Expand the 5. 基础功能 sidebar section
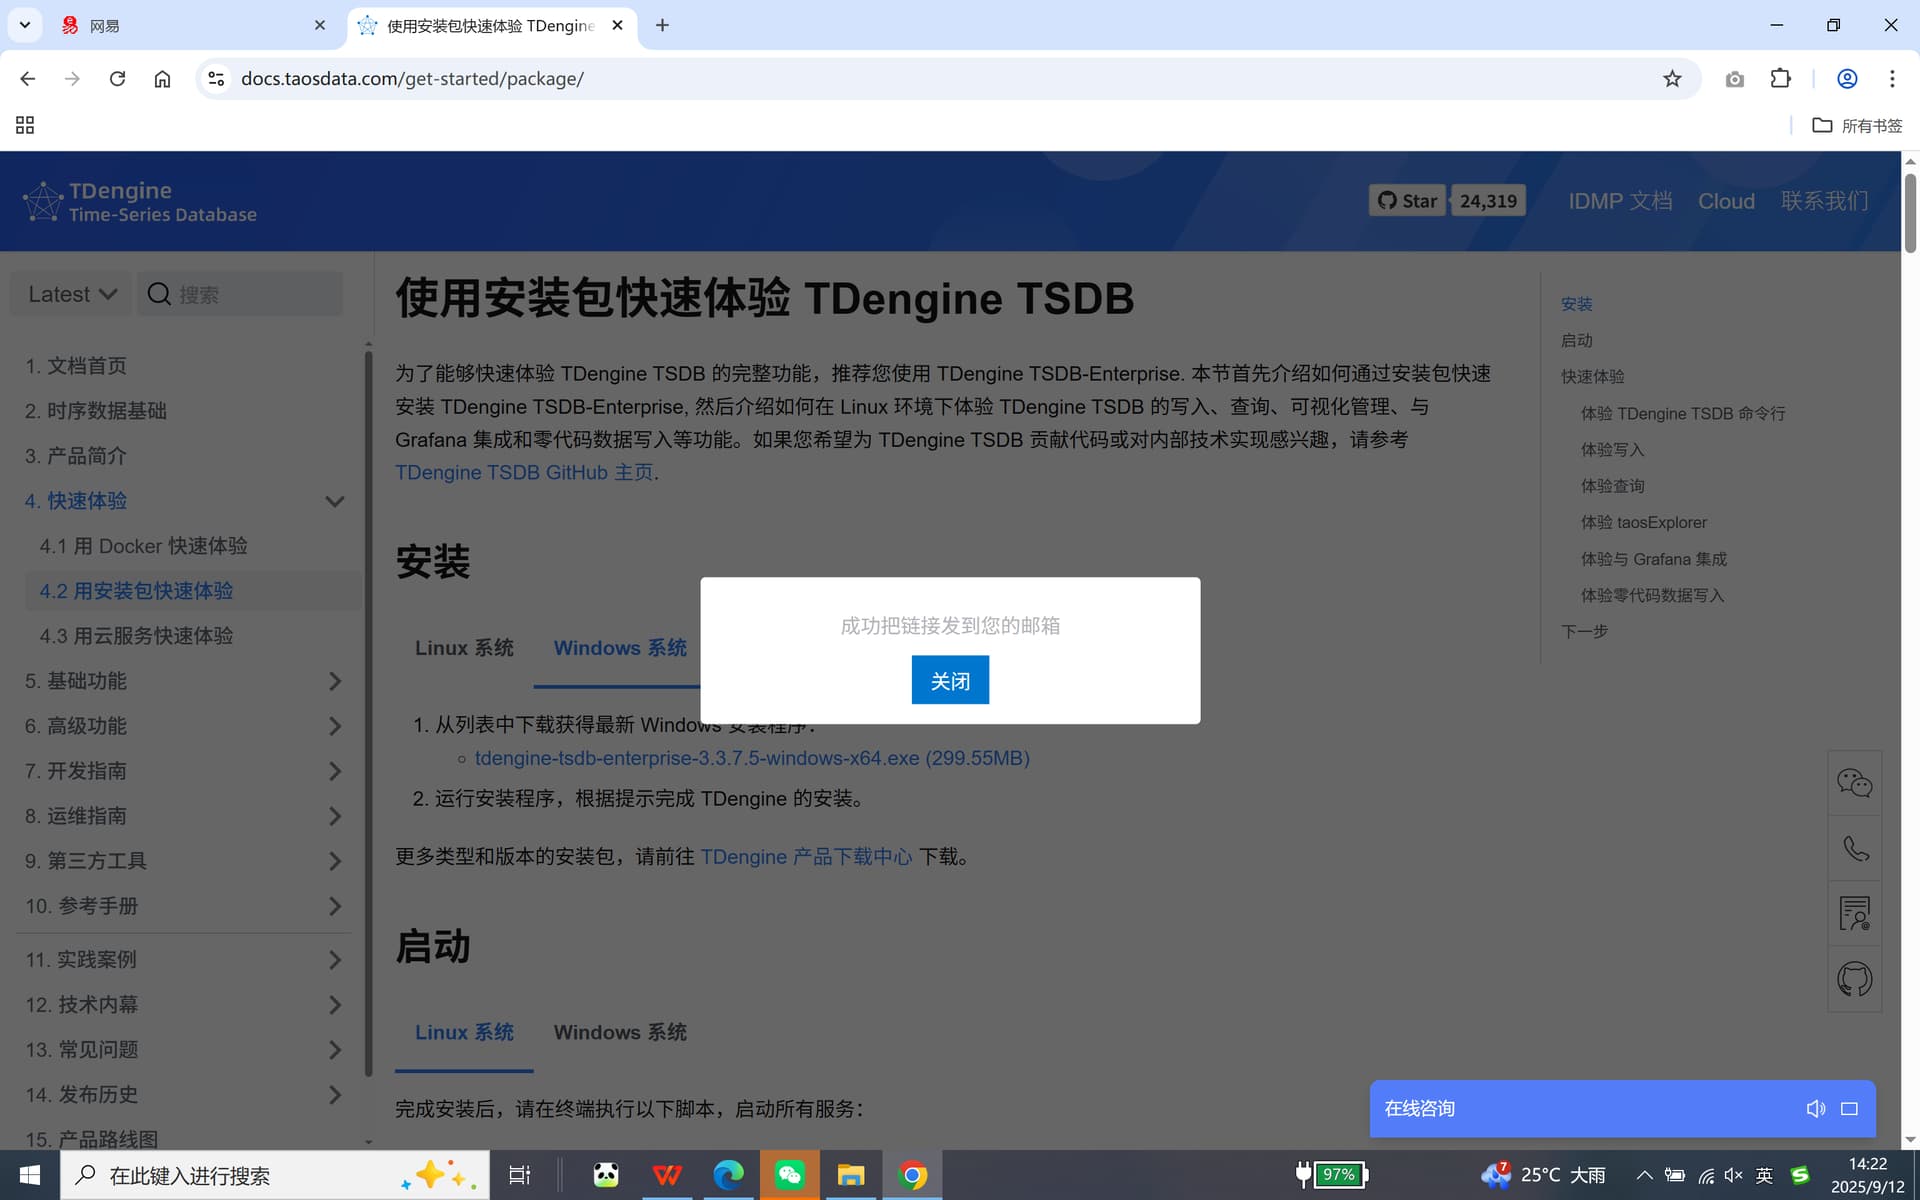 (x=334, y=681)
